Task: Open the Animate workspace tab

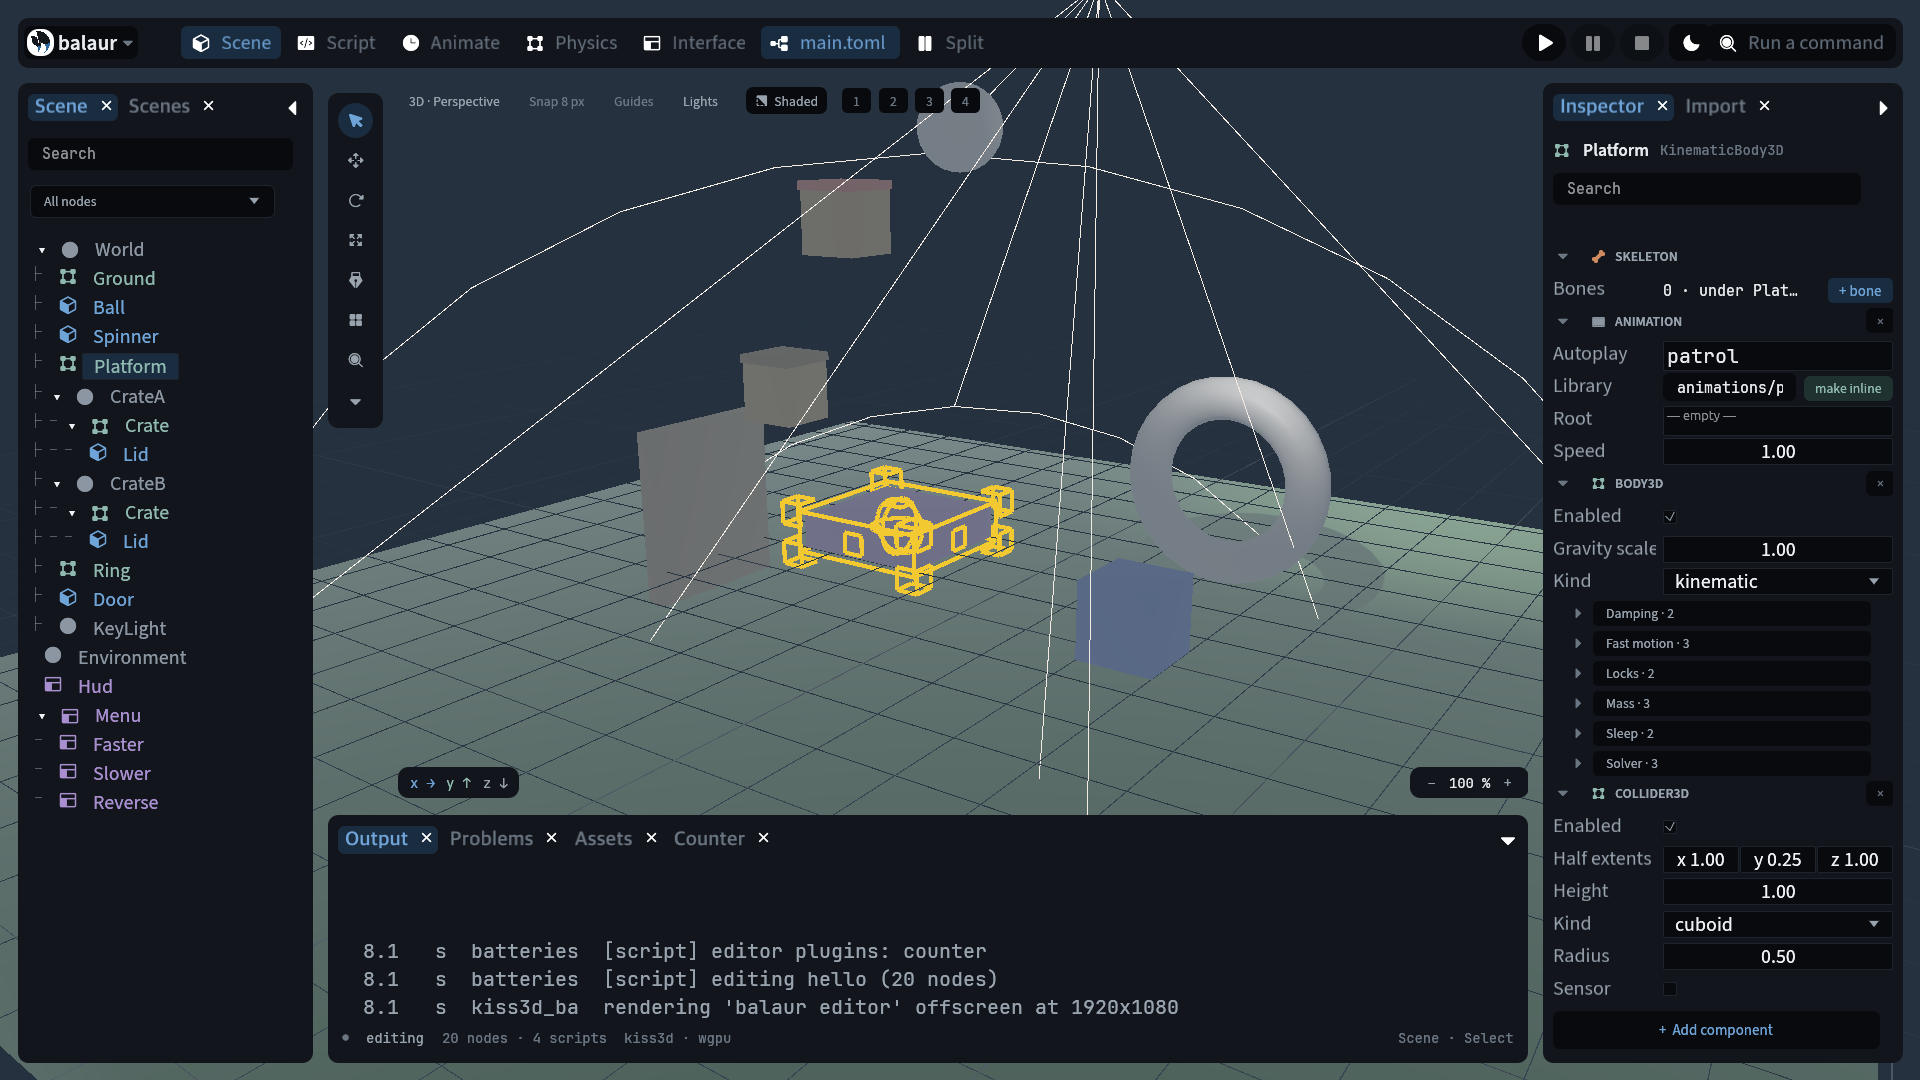Action: point(451,43)
